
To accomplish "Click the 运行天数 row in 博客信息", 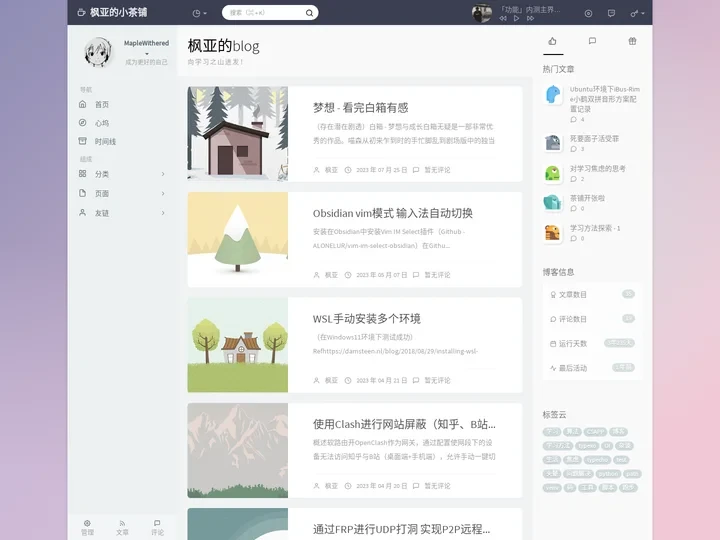I will click(x=592, y=343).
